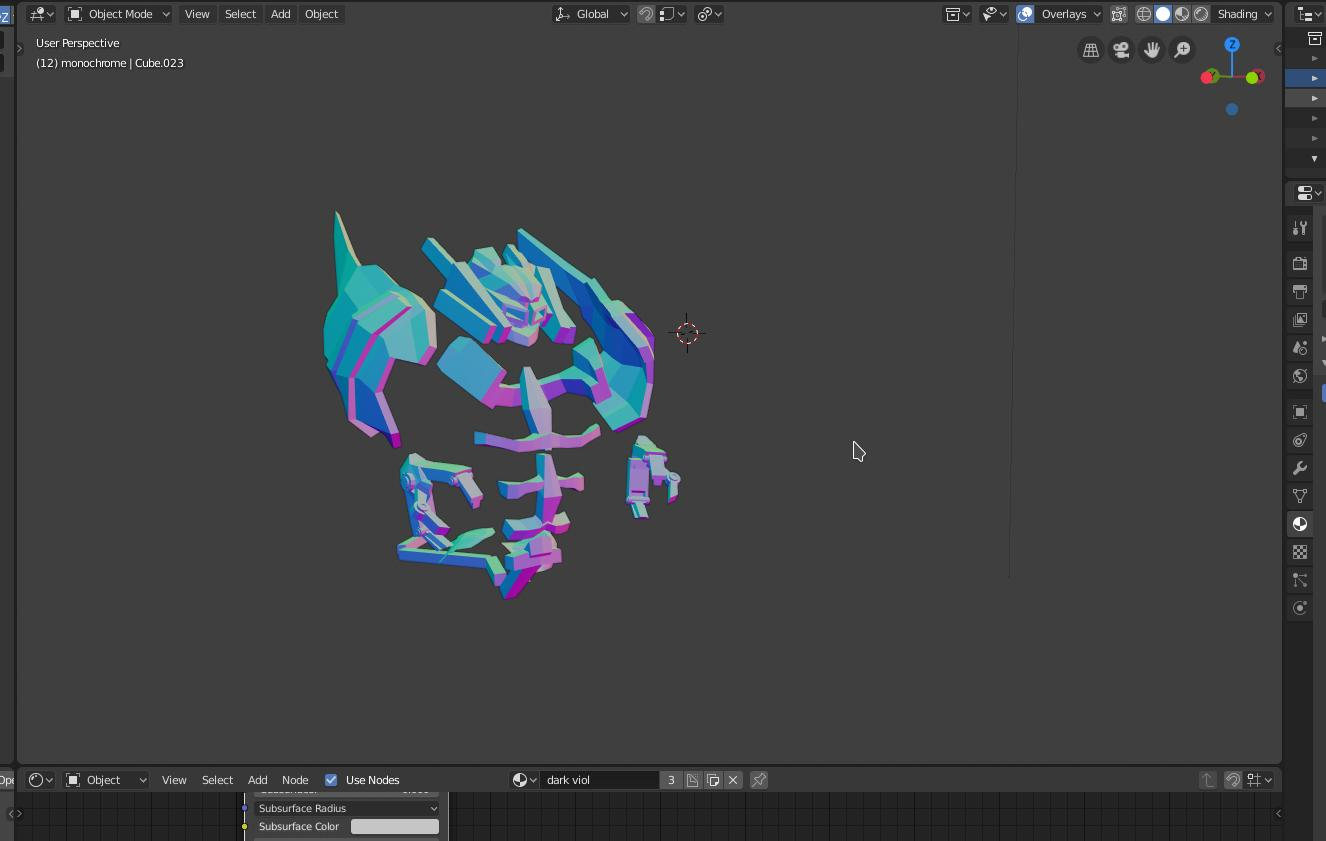Click the Z axis on navigation gizmo
The width and height of the screenshot is (1326, 841).
click(1232, 45)
